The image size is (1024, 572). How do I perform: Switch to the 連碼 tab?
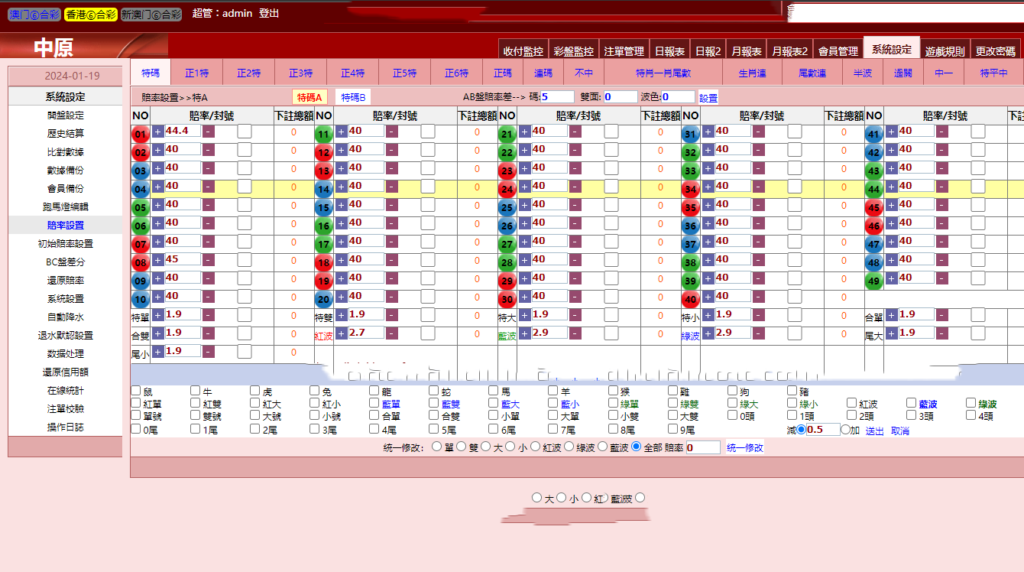click(543, 73)
